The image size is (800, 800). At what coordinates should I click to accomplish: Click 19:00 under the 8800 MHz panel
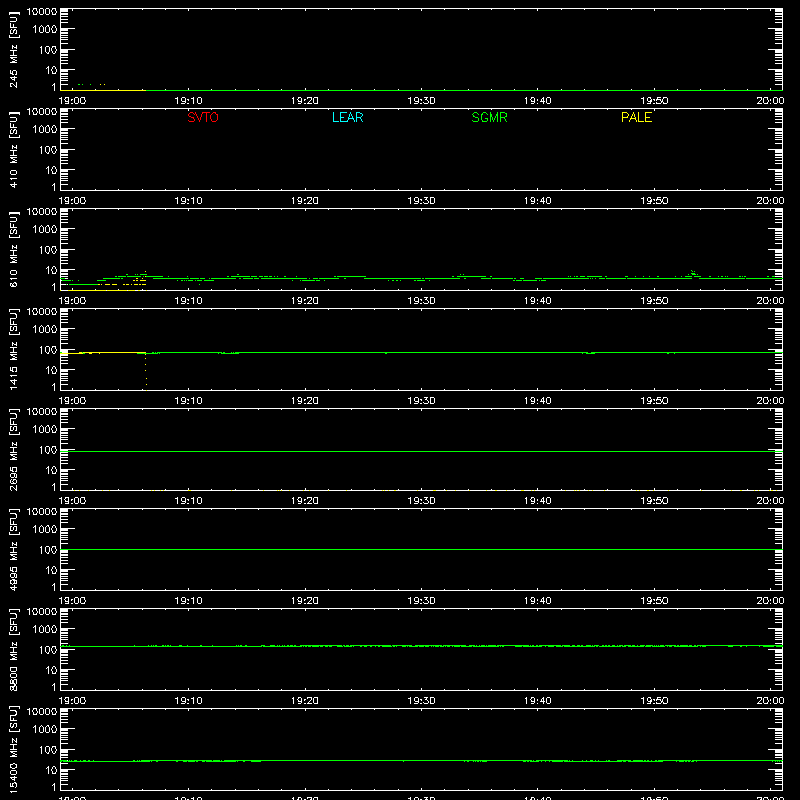pos(72,701)
